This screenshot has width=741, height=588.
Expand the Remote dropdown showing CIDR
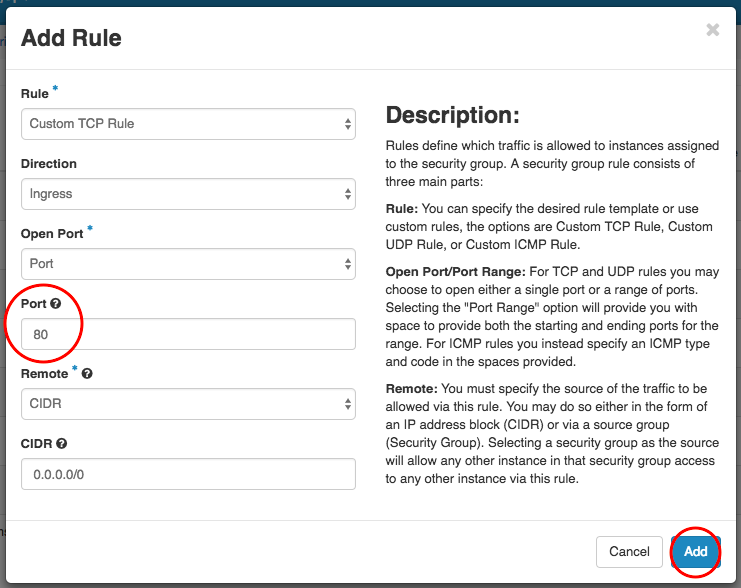(188, 404)
